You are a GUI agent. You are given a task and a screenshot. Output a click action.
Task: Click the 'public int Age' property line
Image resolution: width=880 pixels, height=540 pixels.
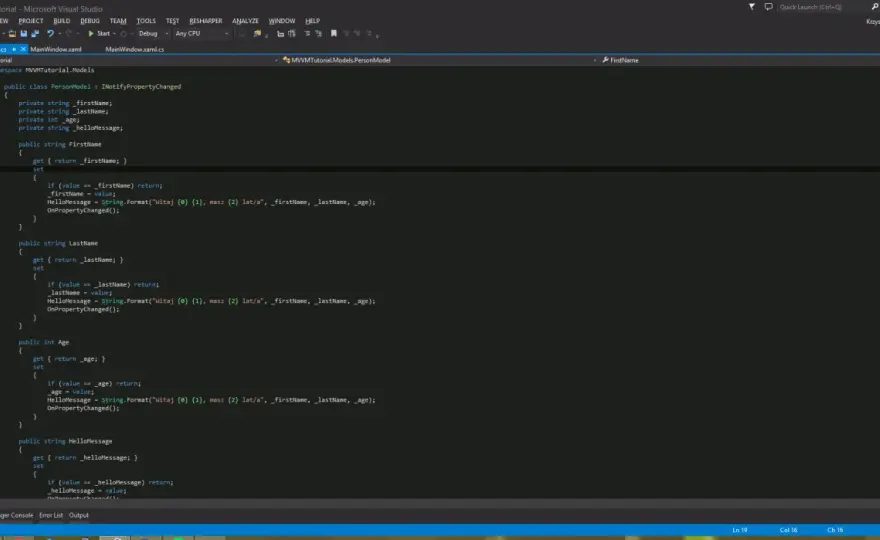tap(44, 342)
